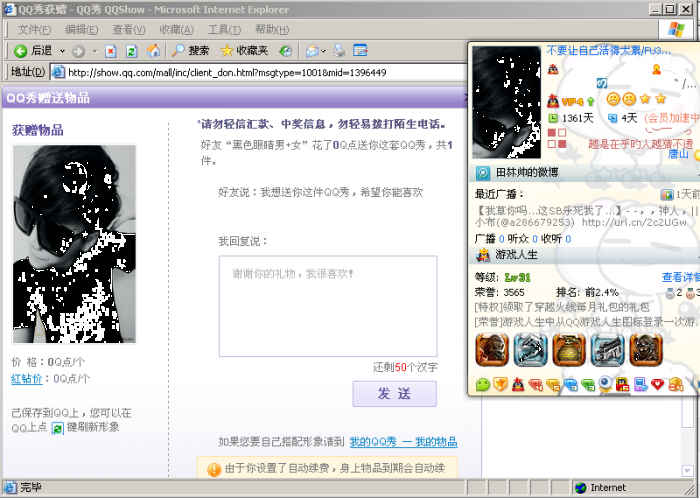700x498 pixels.
Task: Click the orange shield star icon
Action: (x=500, y=384)
